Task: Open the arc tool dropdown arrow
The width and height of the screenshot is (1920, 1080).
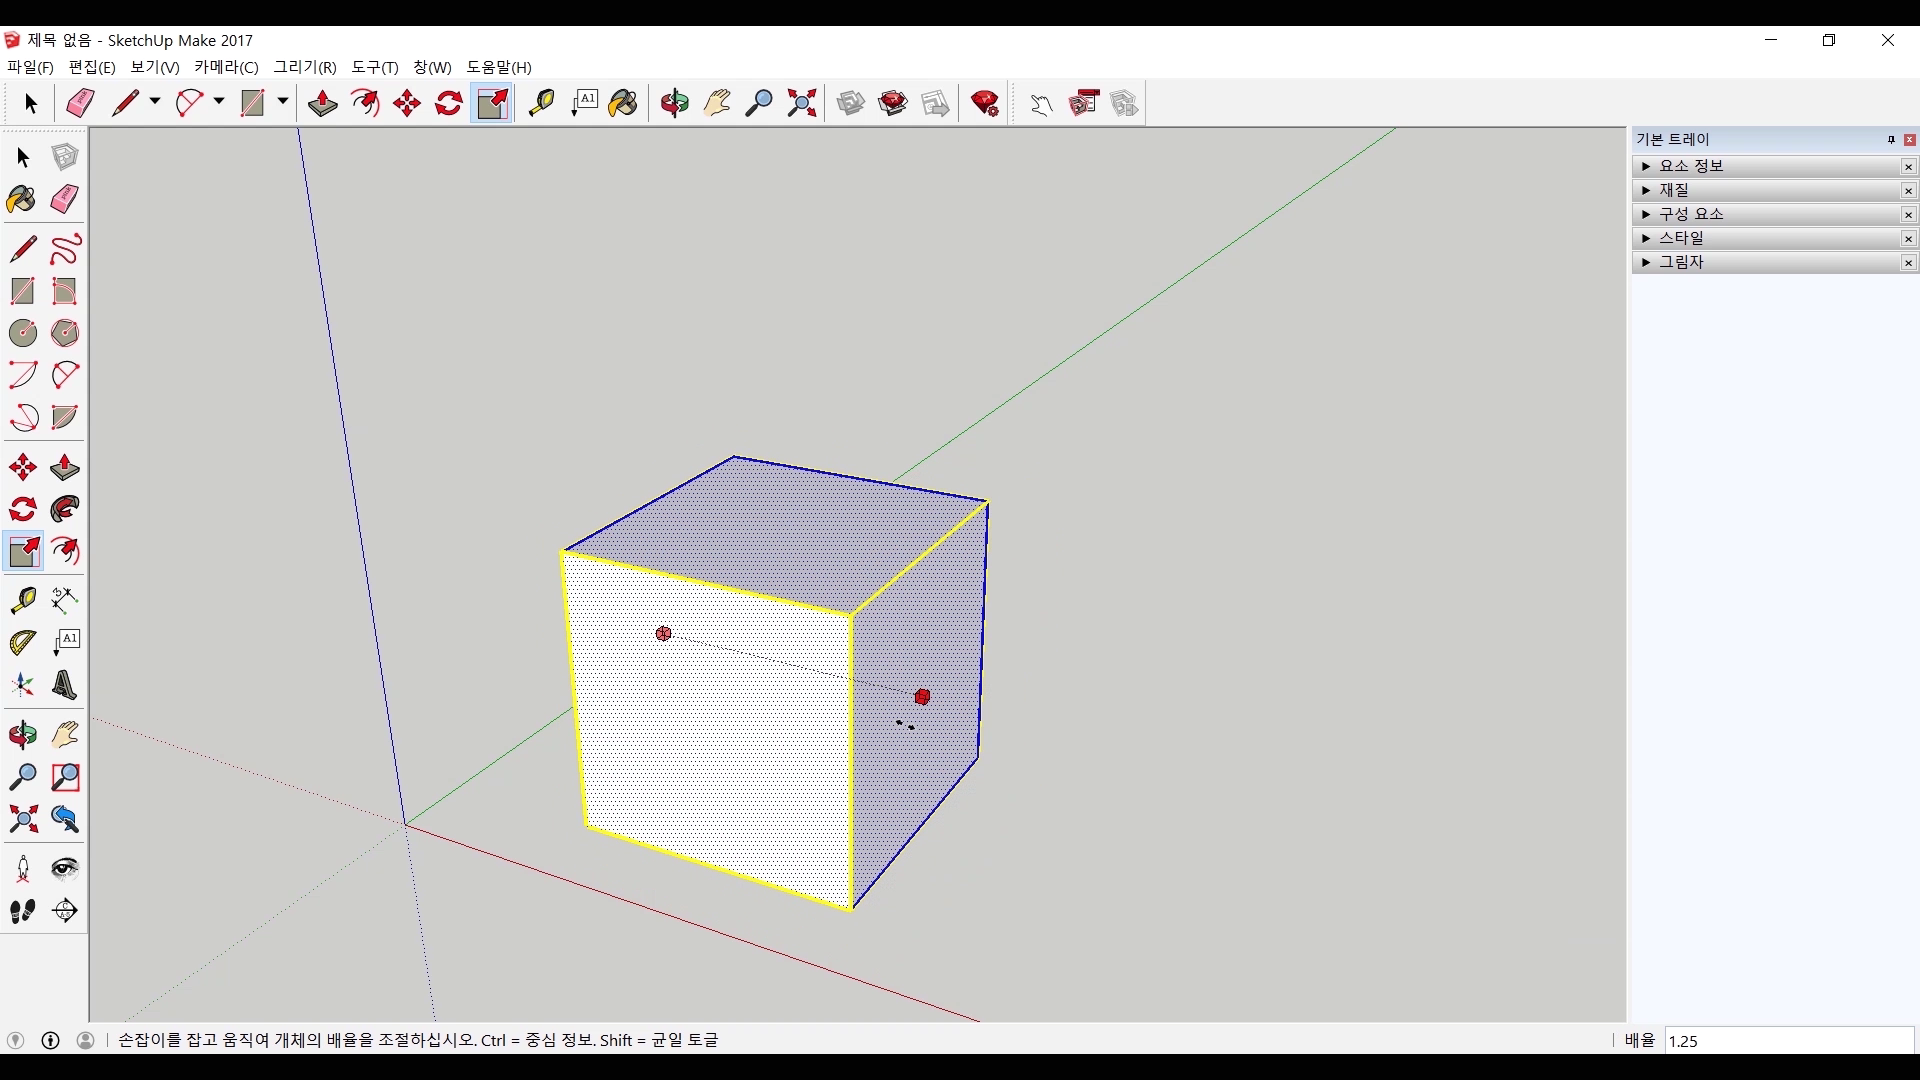Action: click(219, 102)
